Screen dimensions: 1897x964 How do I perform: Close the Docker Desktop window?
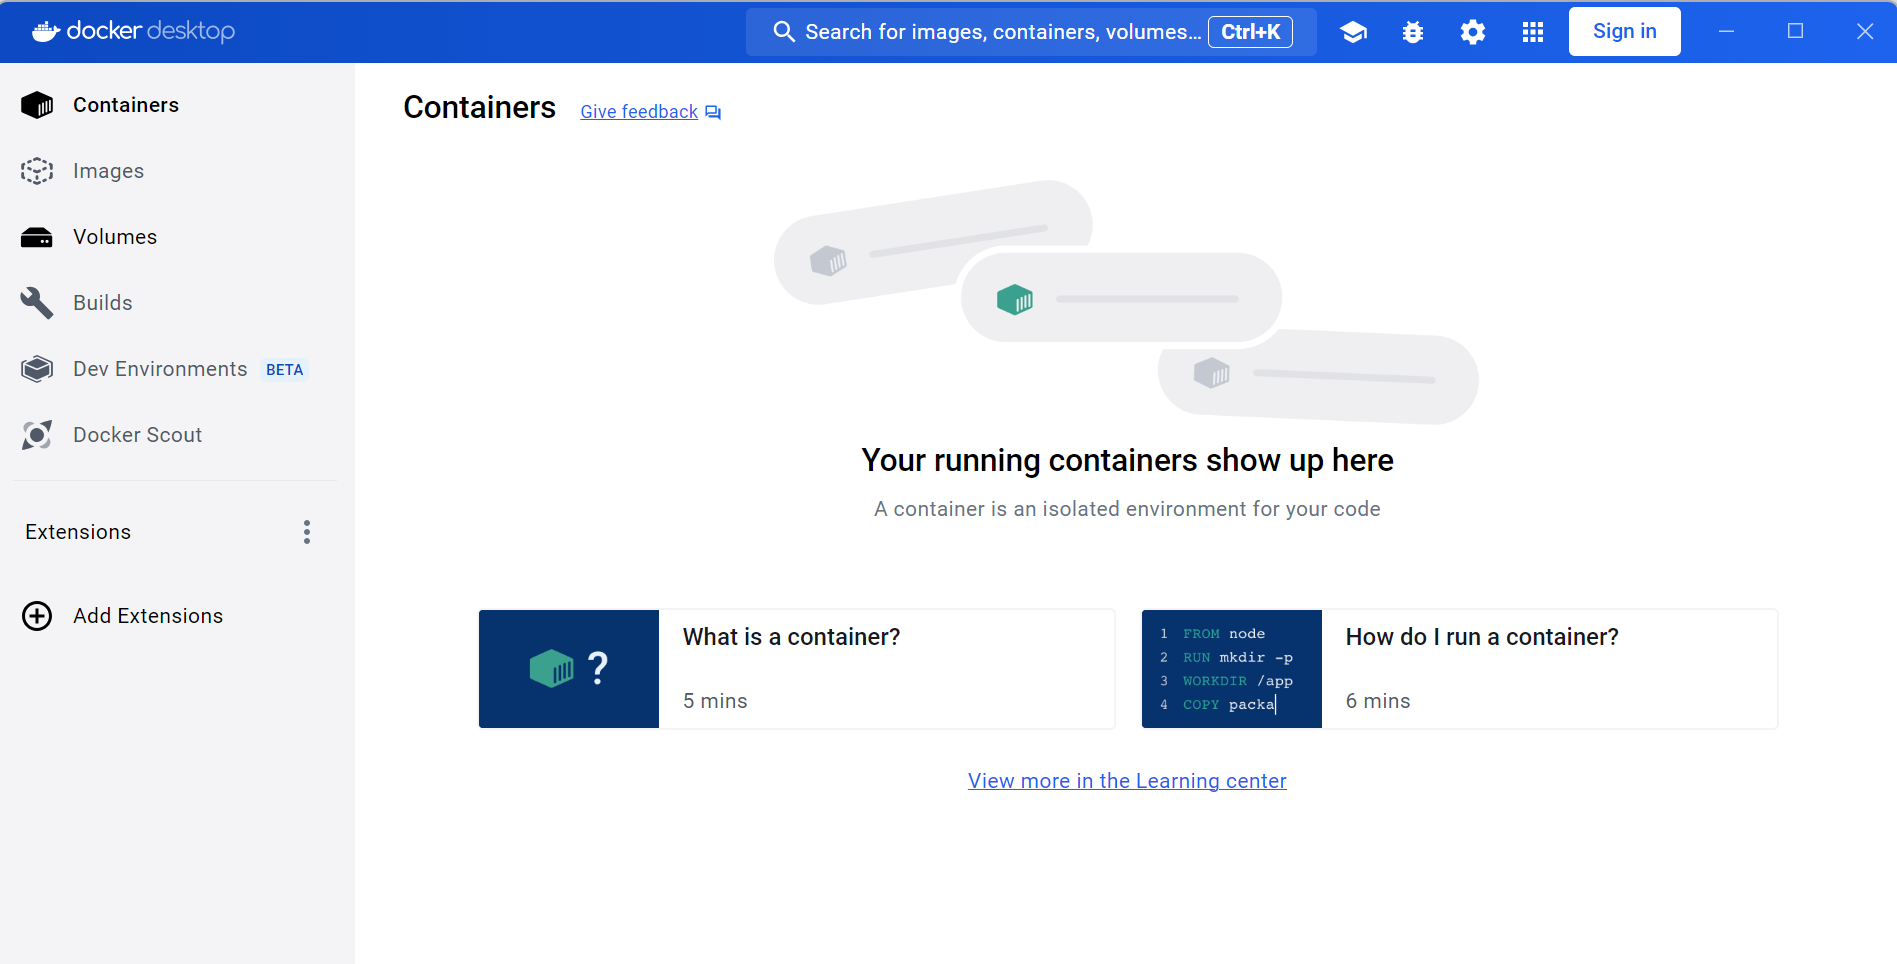(x=1865, y=32)
